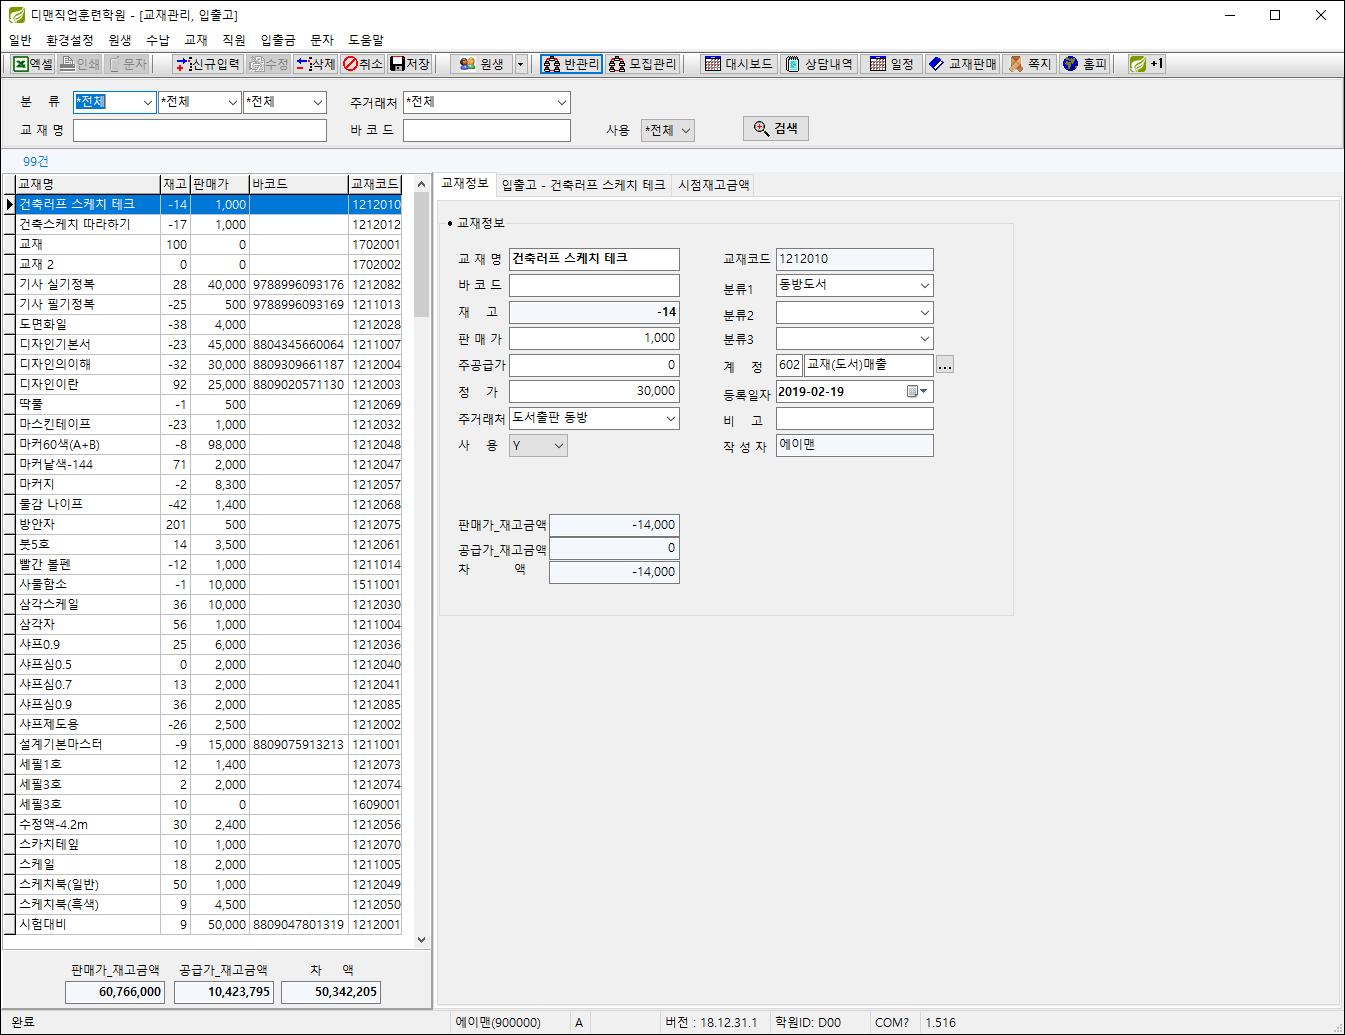The width and height of the screenshot is (1345, 1035).
Task: Open the 일반 menu
Action: tap(20, 40)
